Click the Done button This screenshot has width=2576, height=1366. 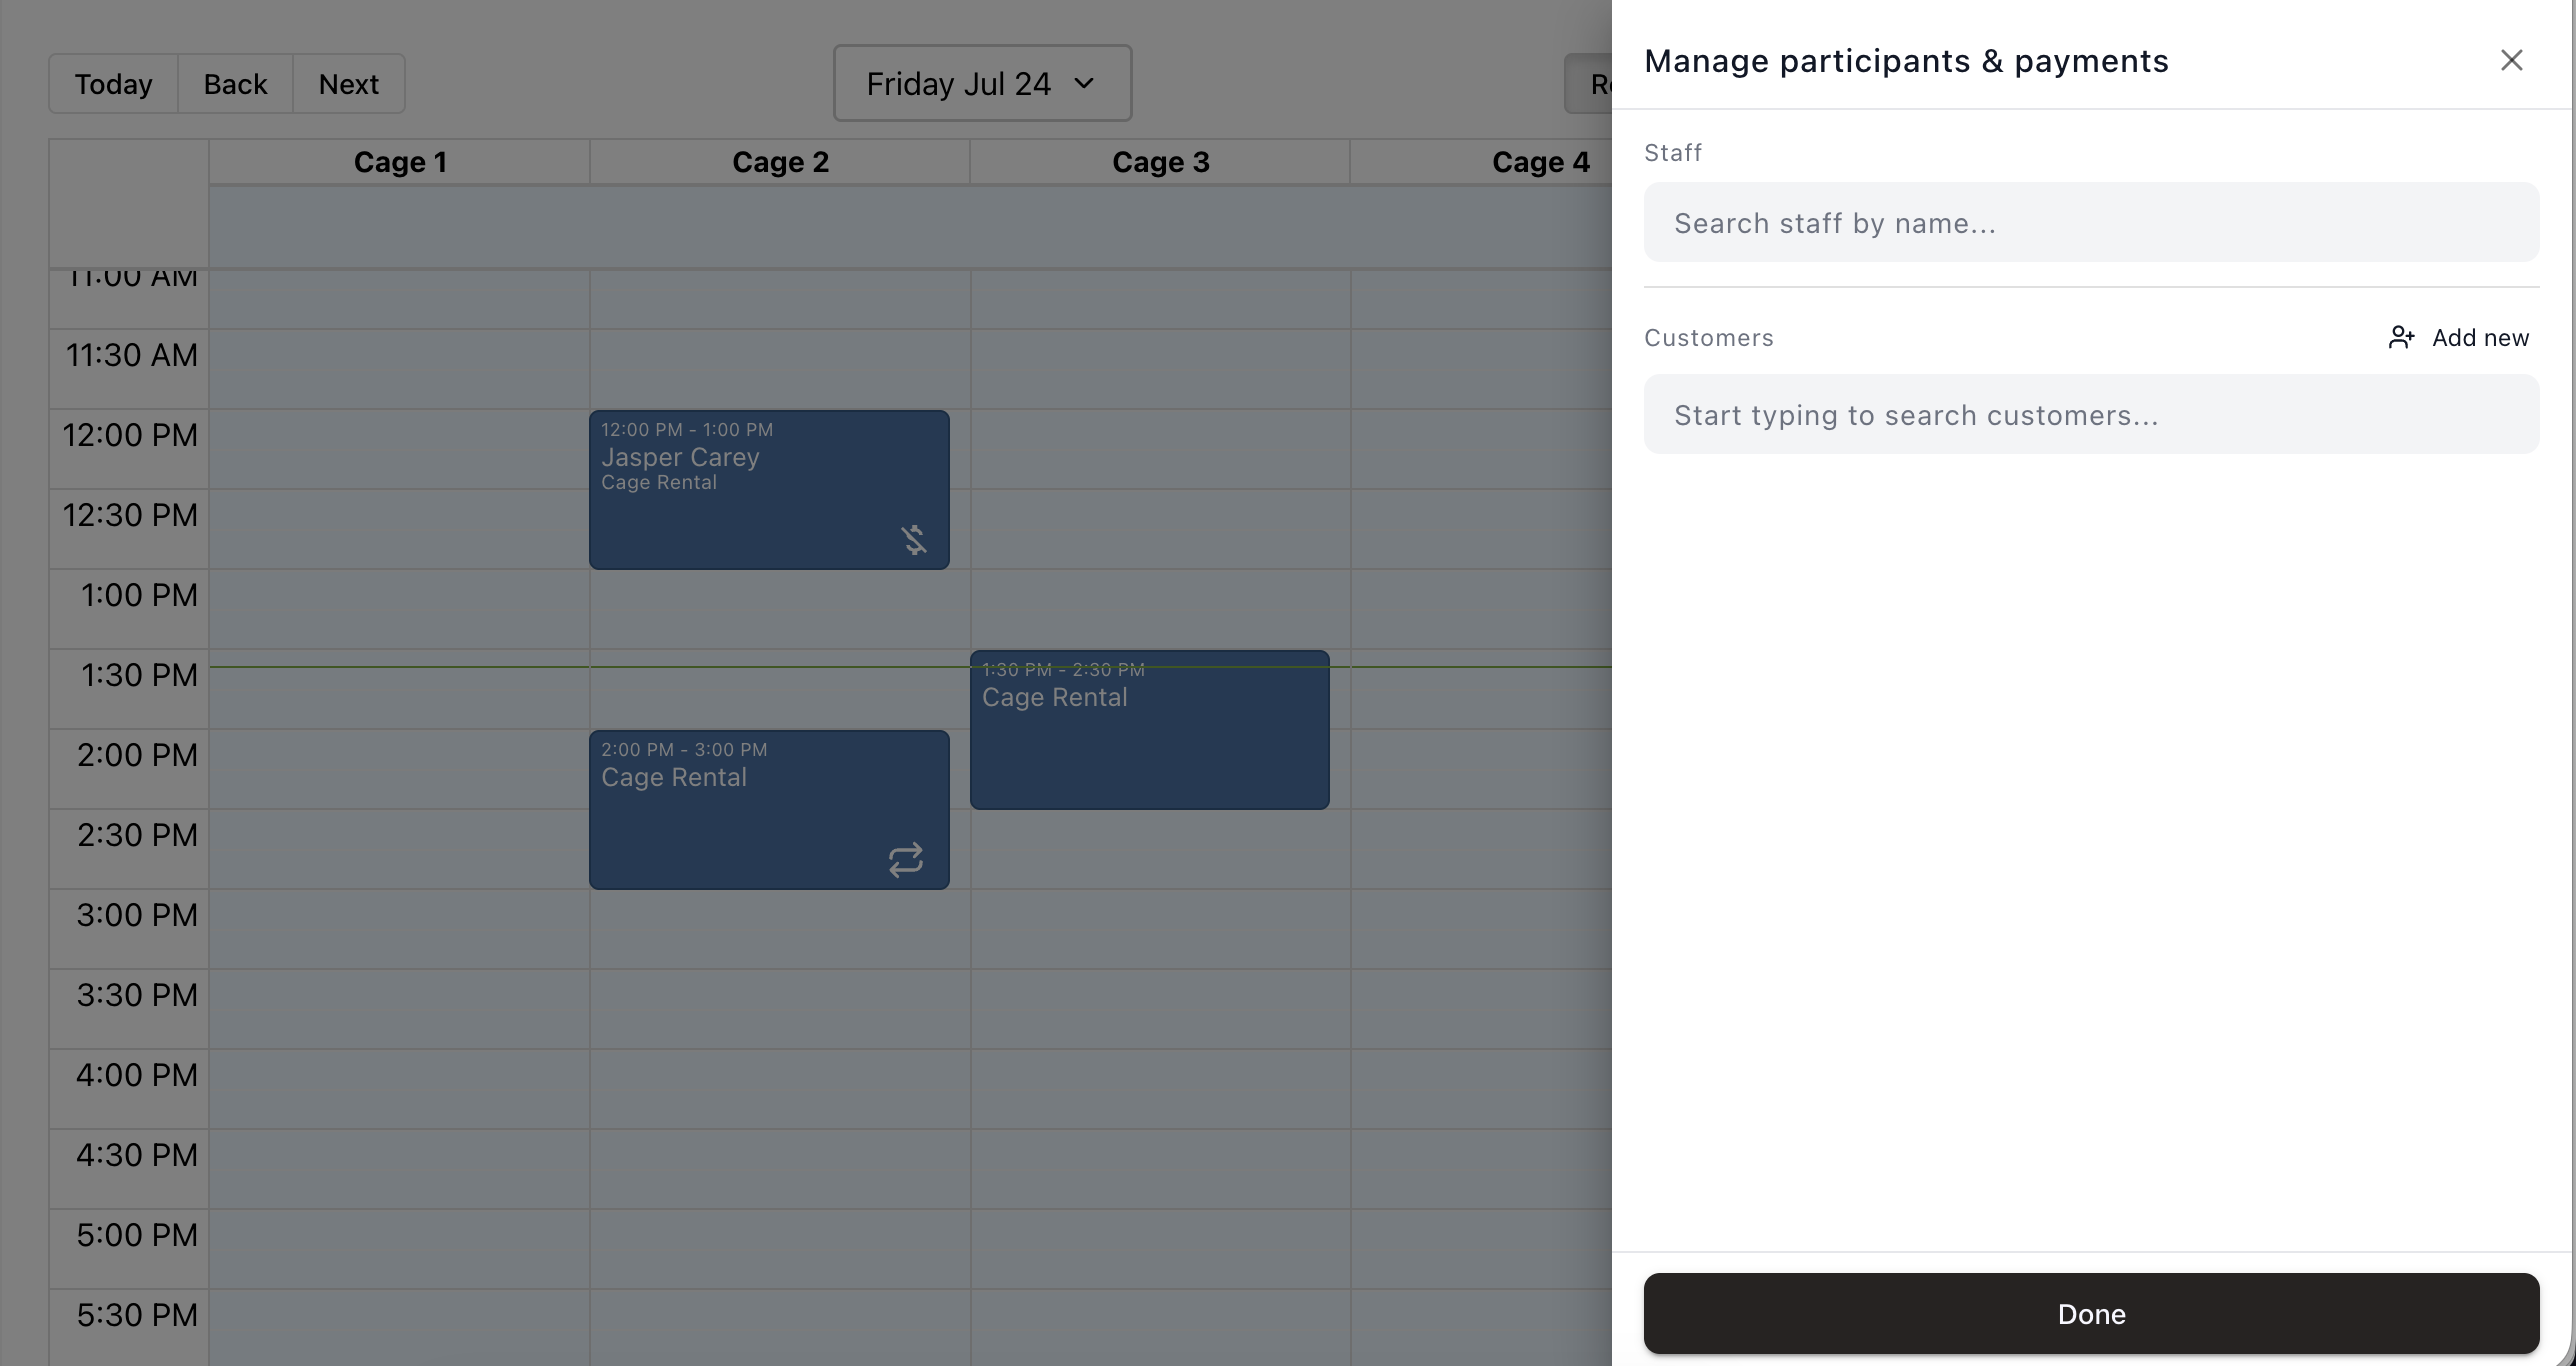click(2091, 1313)
